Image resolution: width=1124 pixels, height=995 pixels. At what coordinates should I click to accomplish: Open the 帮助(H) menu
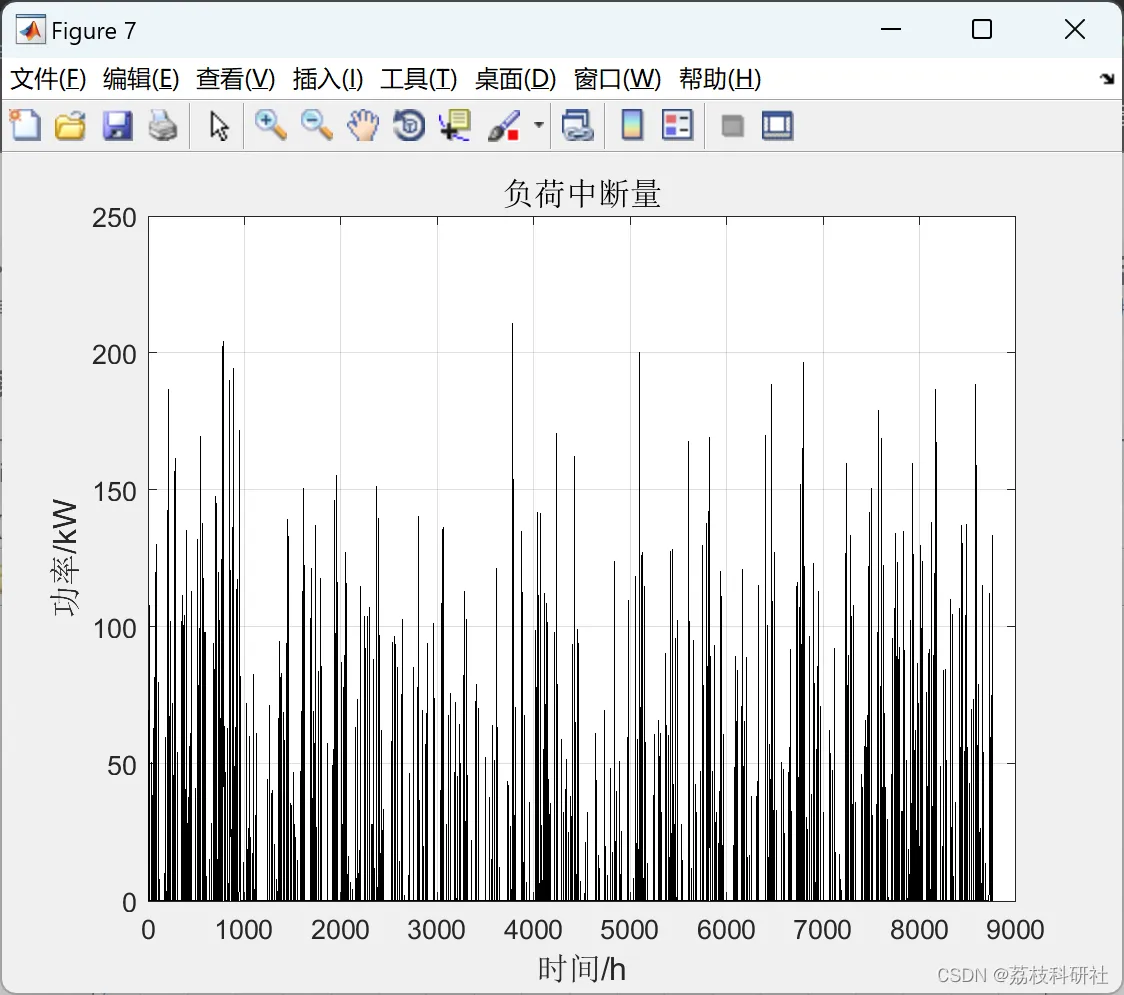tap(720, 79)
